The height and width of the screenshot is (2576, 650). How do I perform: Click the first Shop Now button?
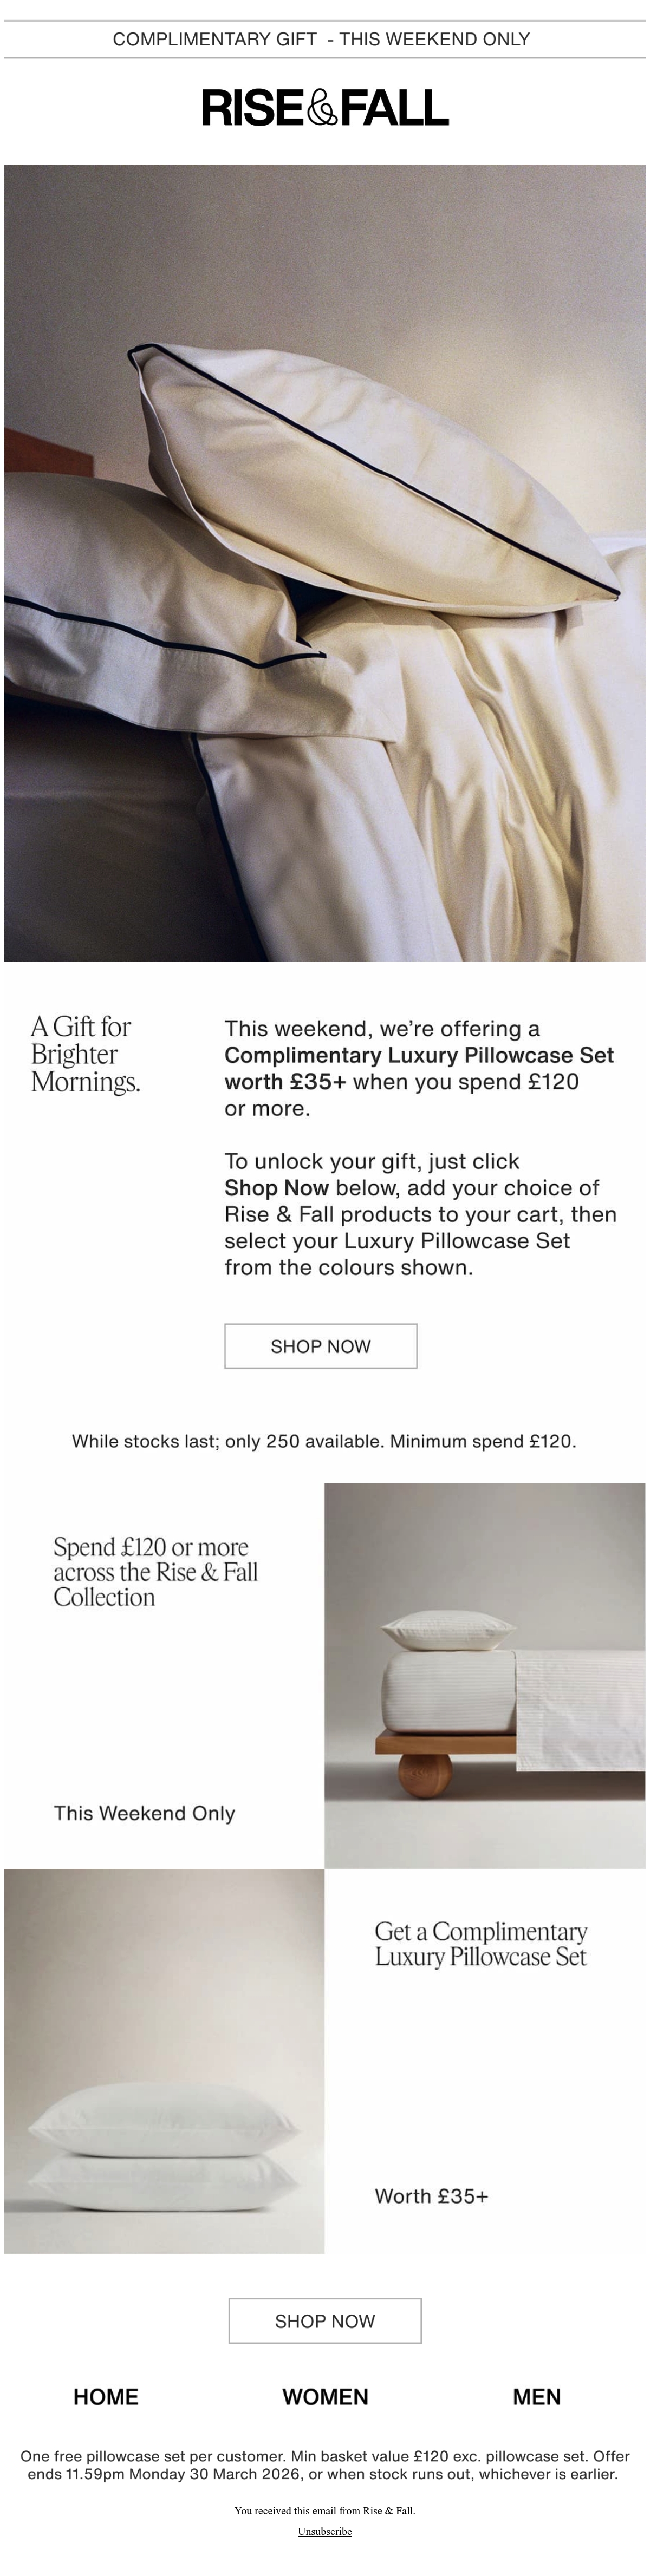321,1346
